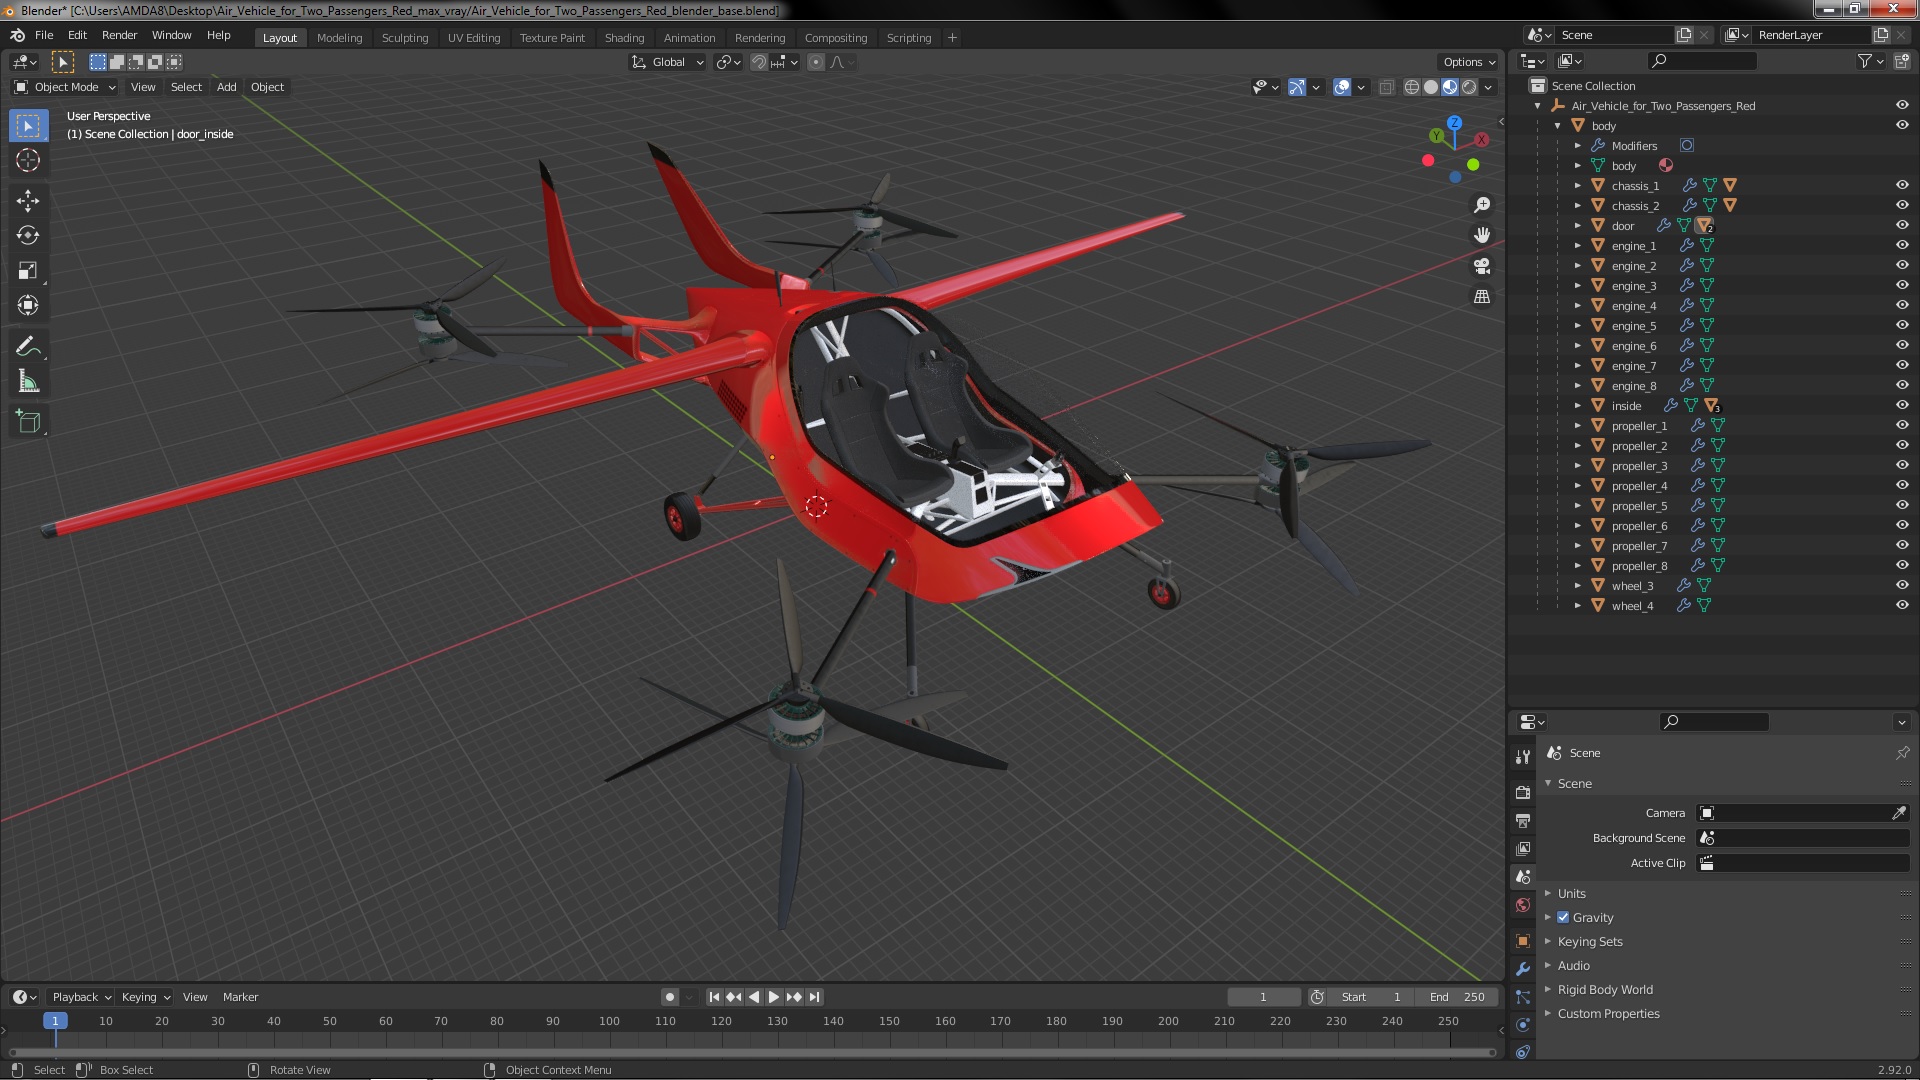Switch to wireframe shading mode
The image size is (1920, 1080).
tap(1412, 88)
